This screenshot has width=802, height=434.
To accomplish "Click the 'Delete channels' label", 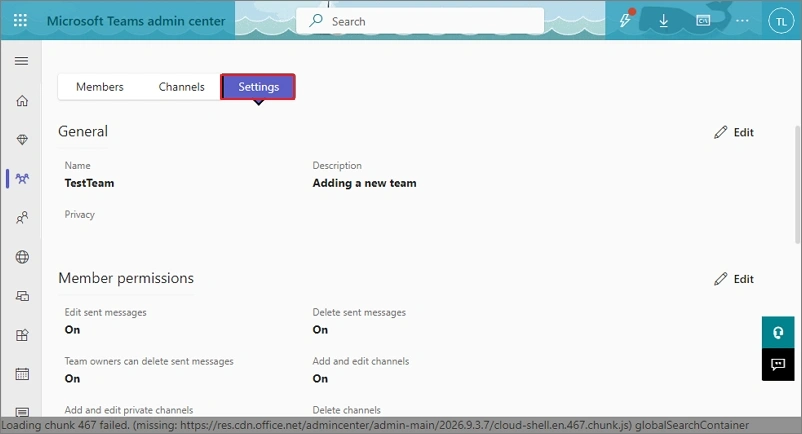I will [347, 410].
